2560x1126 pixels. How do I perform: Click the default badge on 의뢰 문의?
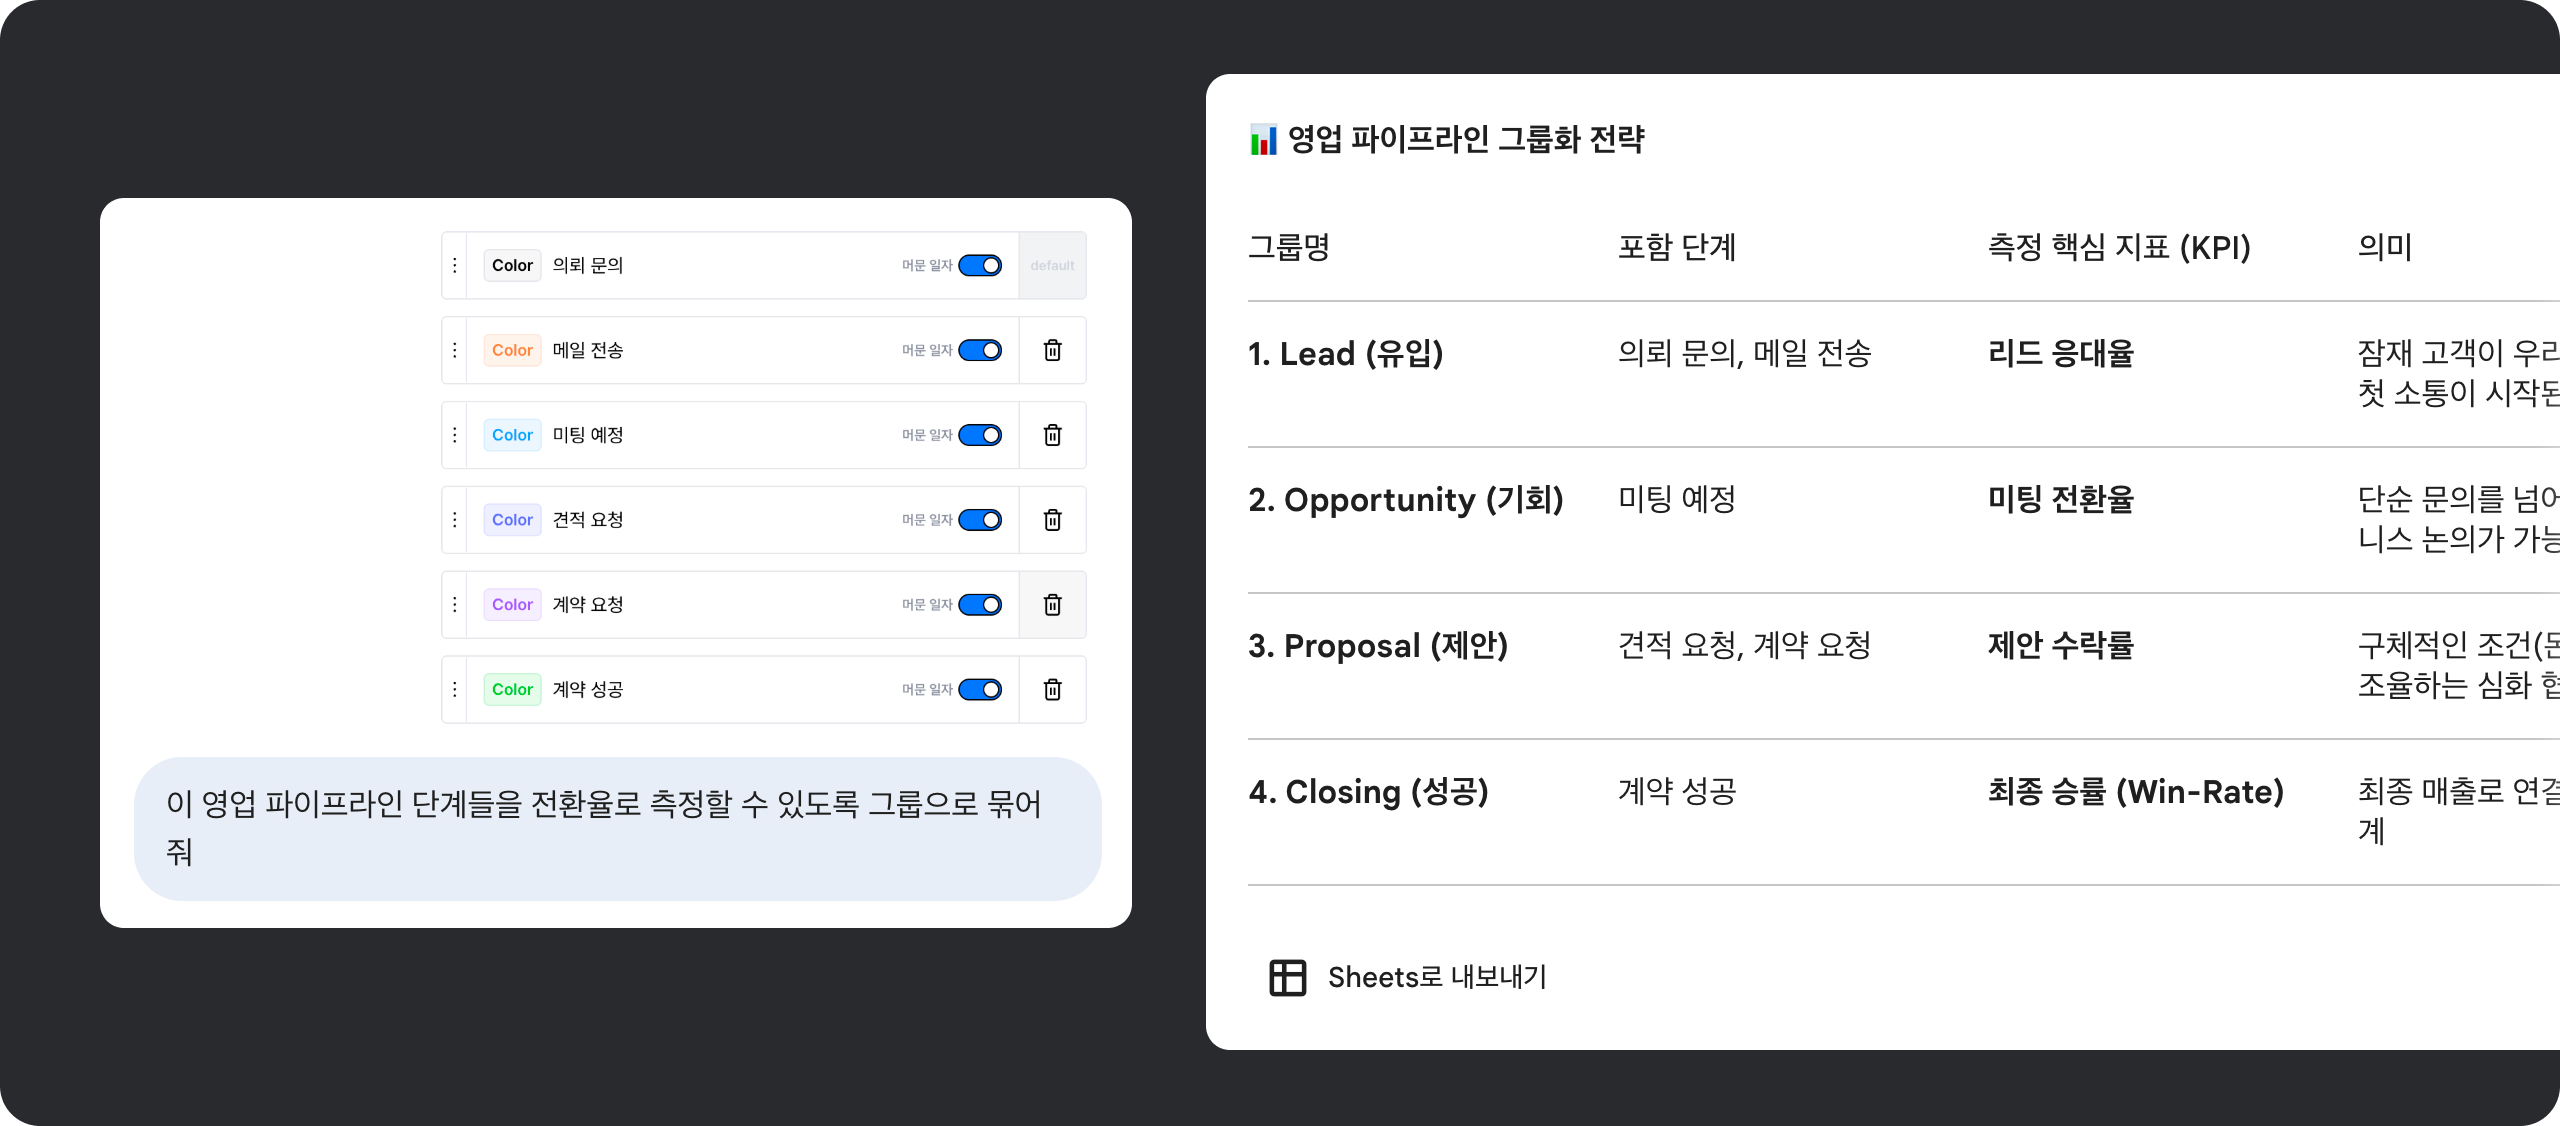(x=1052, y=265)
